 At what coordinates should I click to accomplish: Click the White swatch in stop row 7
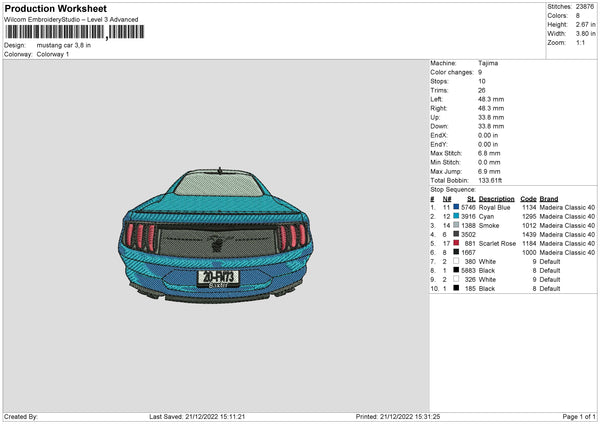pos(456,261)
